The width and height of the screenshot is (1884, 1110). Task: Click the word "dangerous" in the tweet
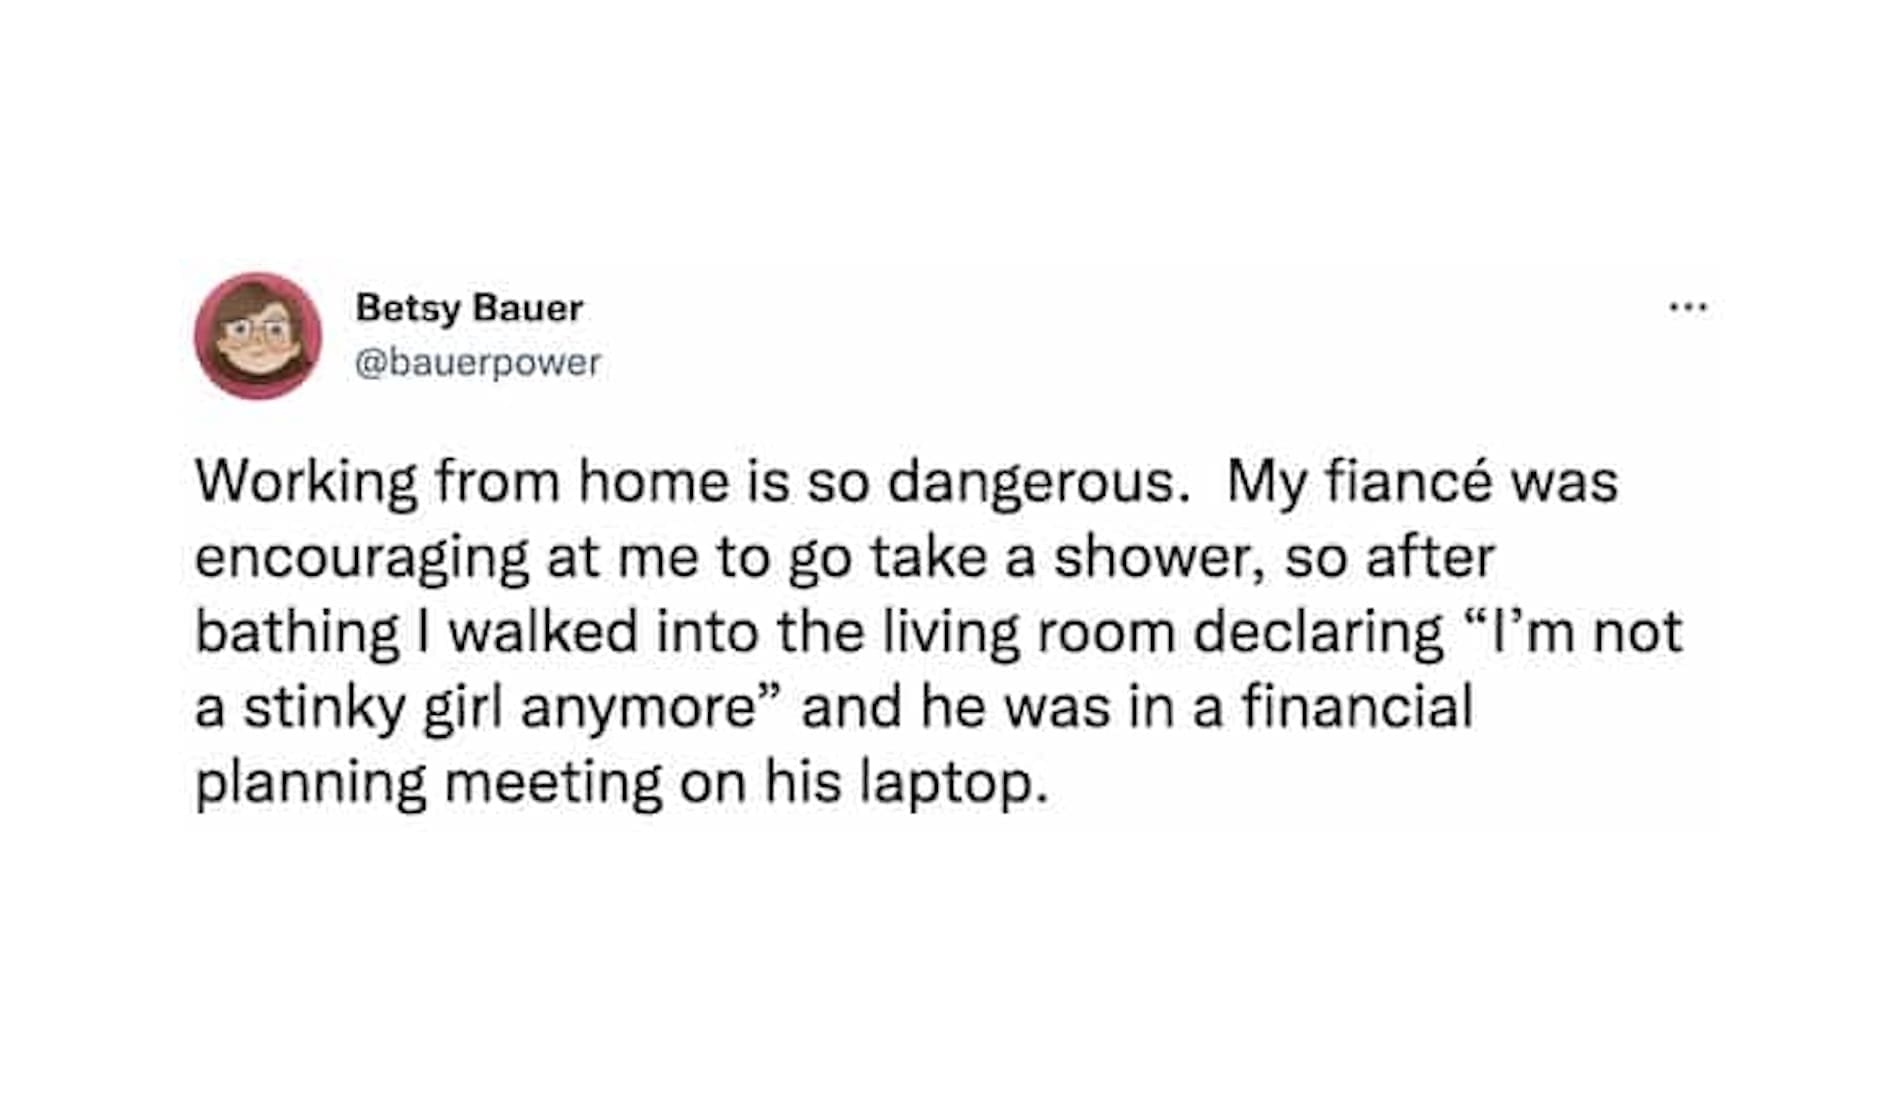(1030, 483)
